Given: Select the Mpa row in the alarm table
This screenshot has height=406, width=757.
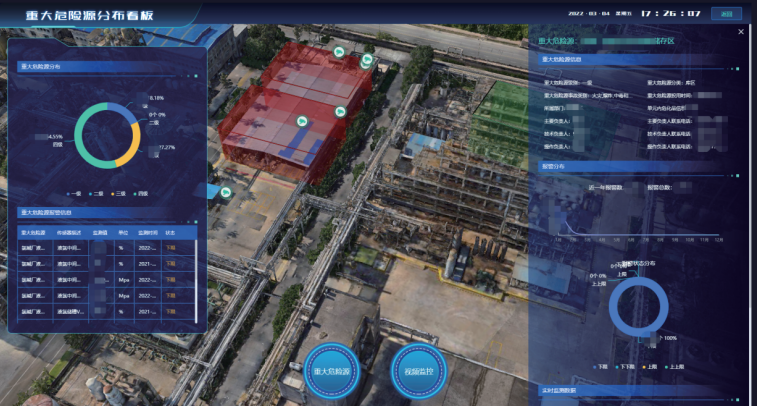Looking at the screenshot, I should pyautogui.click(x=100, y=280).
